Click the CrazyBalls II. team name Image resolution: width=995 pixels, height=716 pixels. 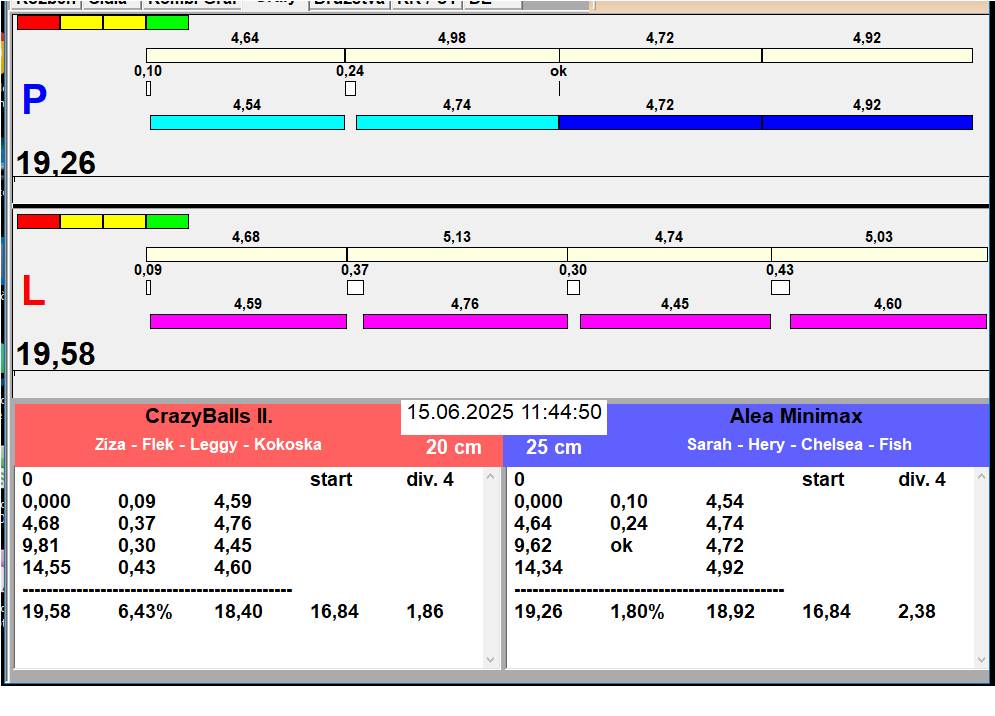[209, 416]
